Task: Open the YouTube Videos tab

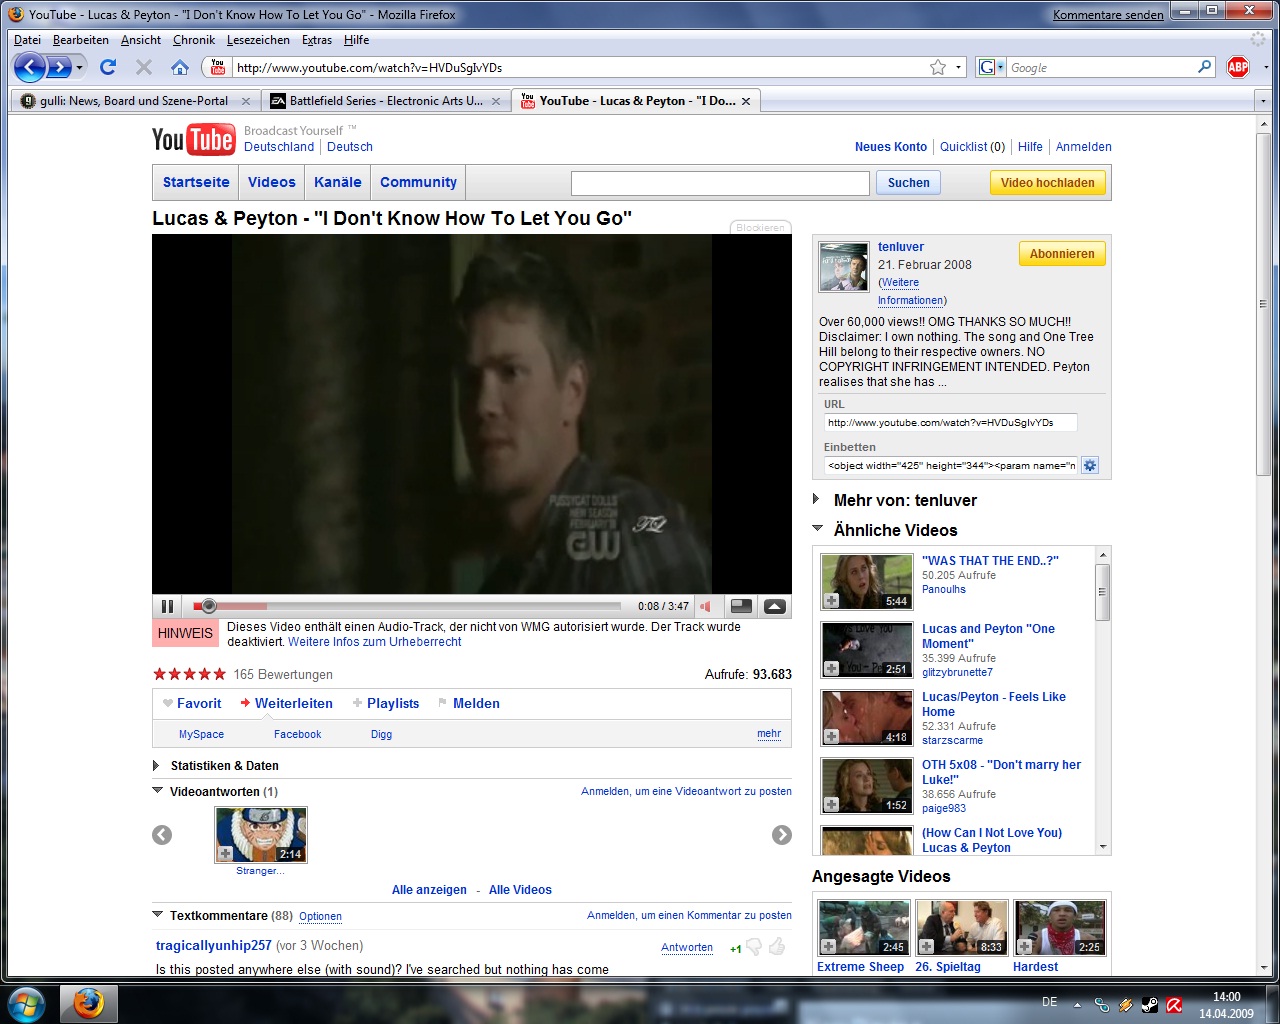Action: (272, 182)
